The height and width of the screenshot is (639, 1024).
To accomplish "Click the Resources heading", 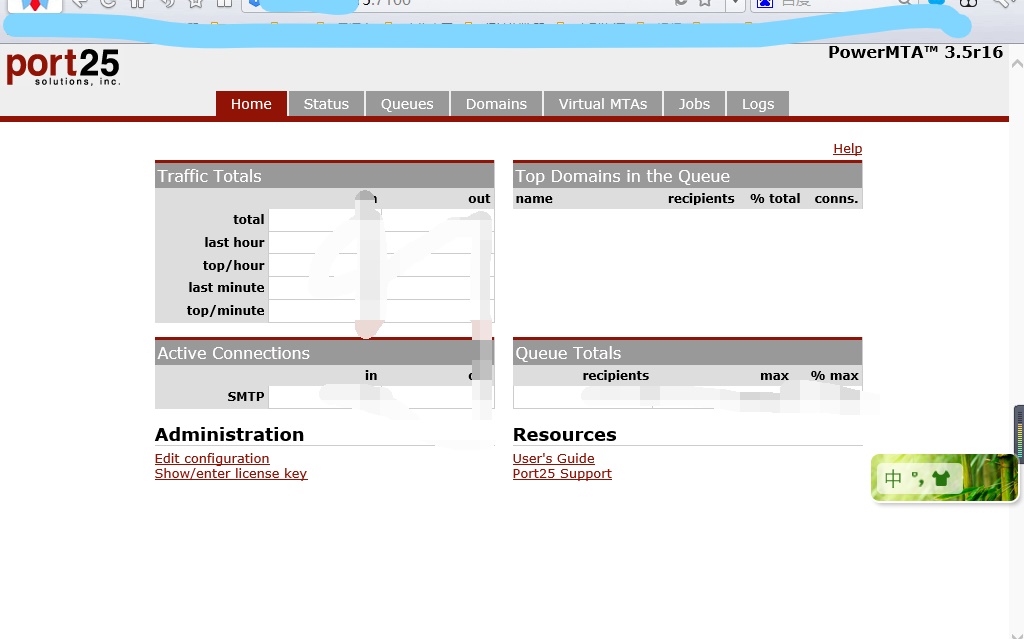I will pos(564,434).
